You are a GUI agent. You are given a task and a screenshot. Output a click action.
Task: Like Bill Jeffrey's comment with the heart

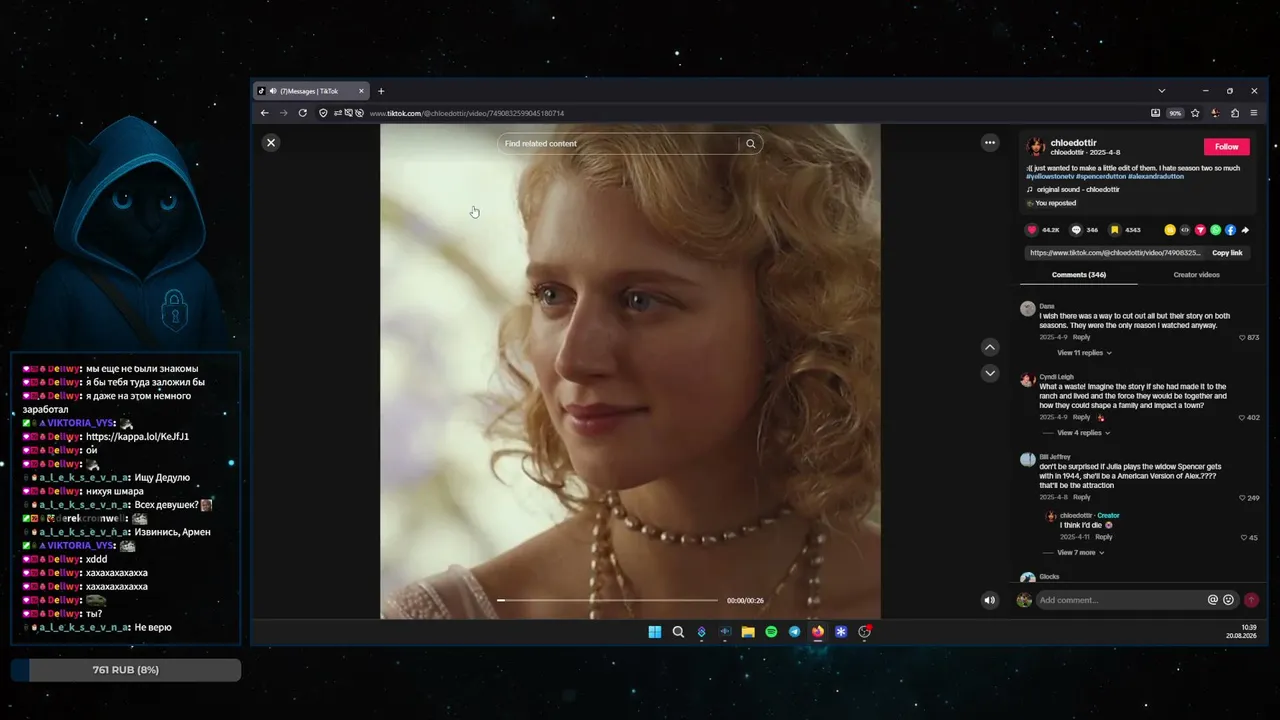[x=1243, y=498]
